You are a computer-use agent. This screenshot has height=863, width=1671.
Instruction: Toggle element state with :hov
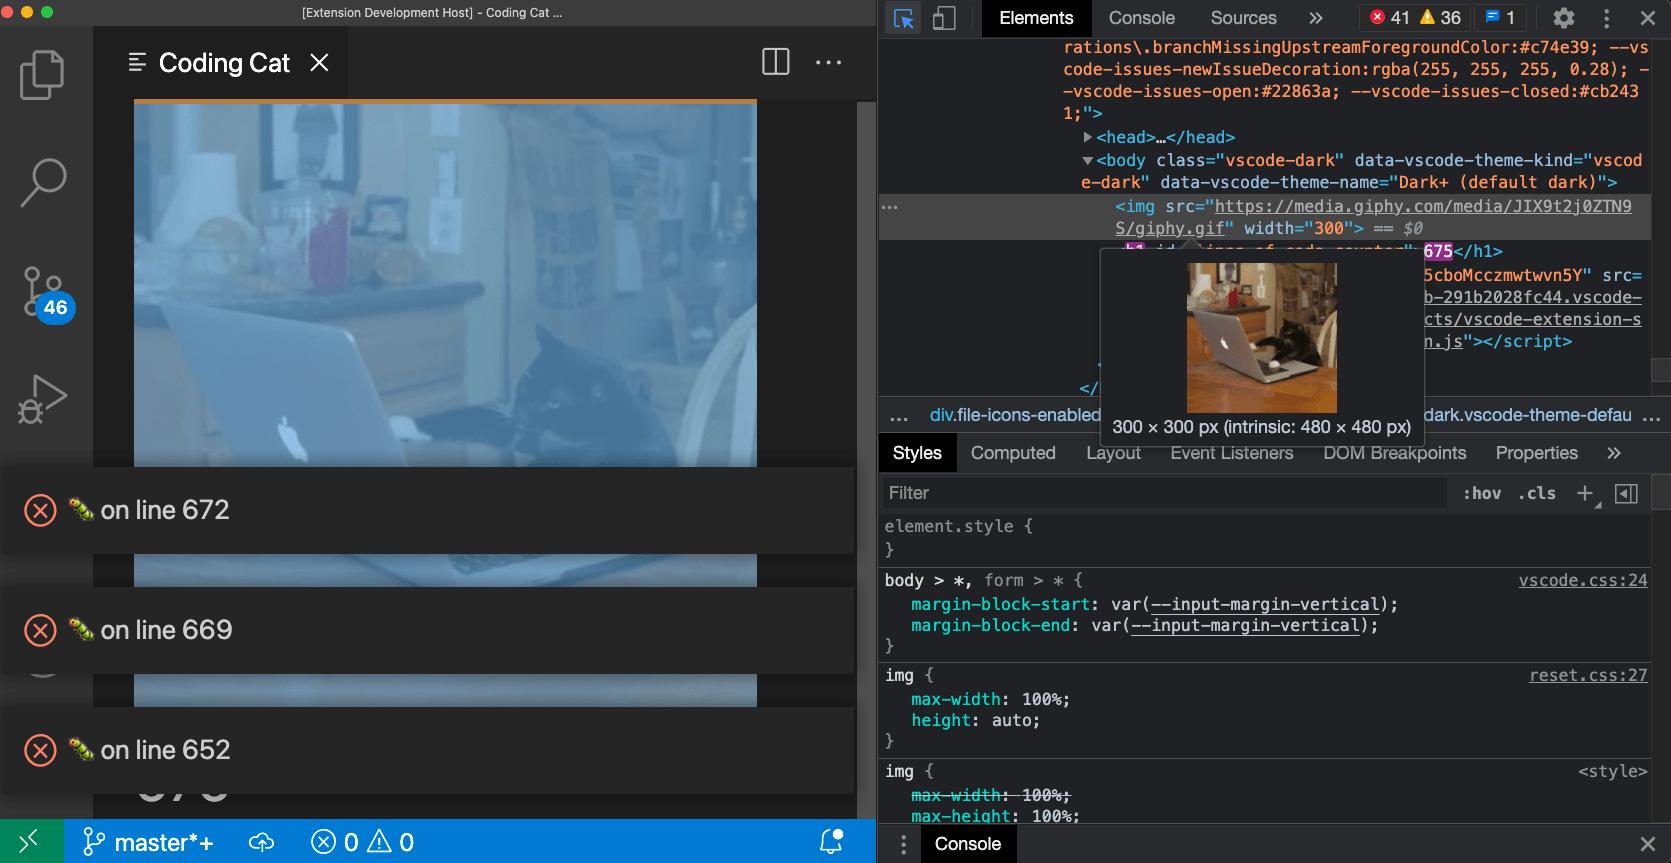(1482, 493)
